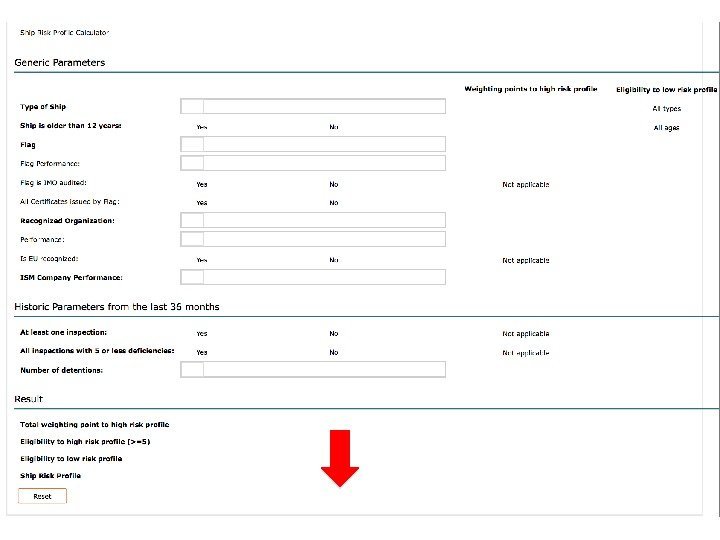The width and height of the screenshot is (720, 540).
Task: Select Yes for Is EU recognized
Action: click(202, 260)
